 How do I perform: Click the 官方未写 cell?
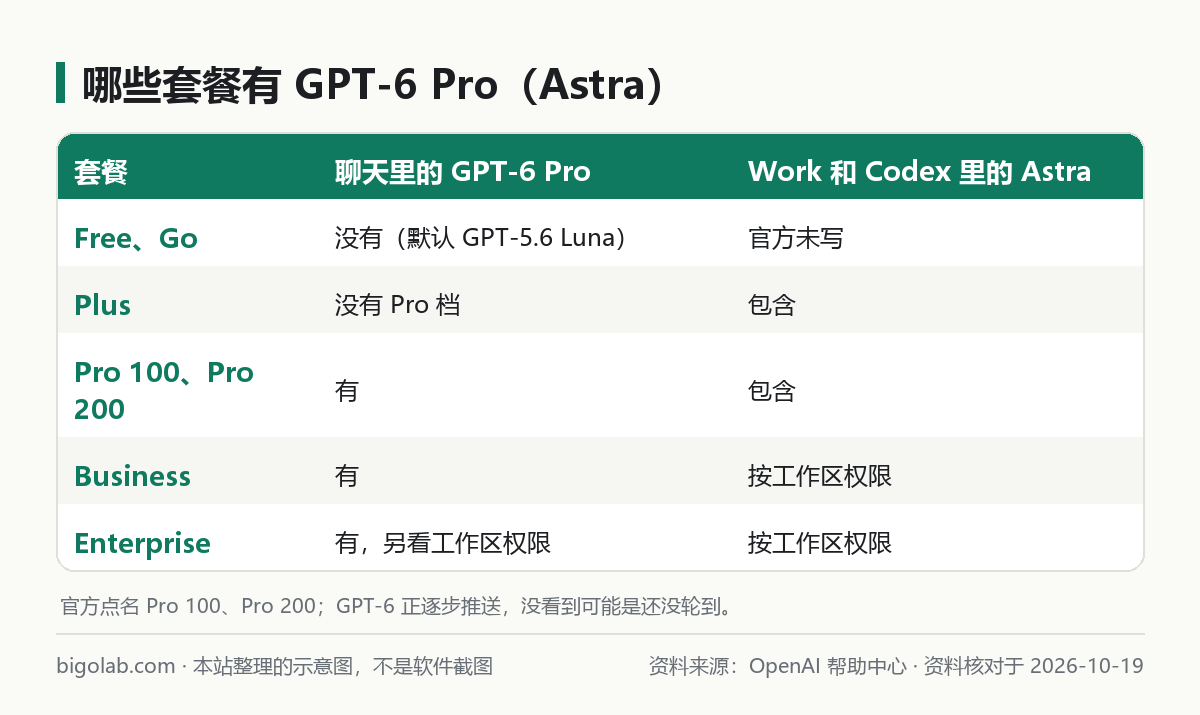(x=795, y=238)
